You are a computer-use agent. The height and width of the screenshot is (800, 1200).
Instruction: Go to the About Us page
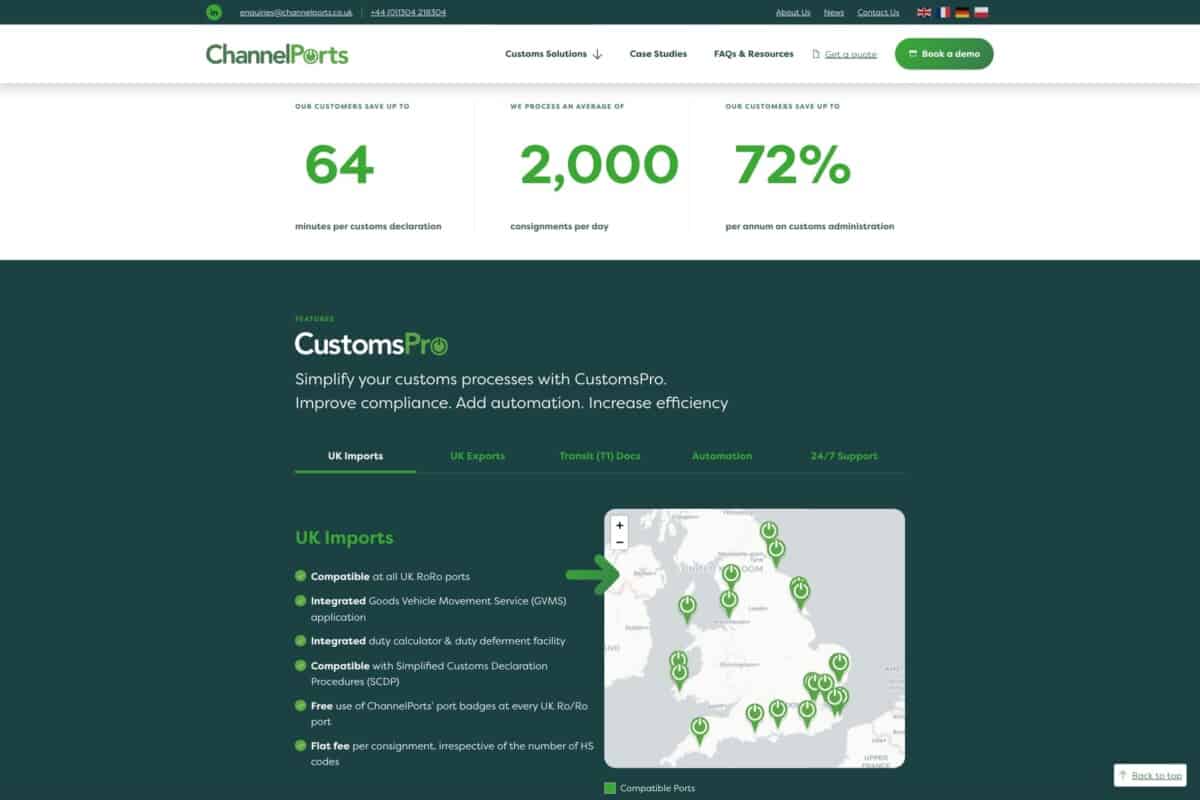tap(793, 12)
